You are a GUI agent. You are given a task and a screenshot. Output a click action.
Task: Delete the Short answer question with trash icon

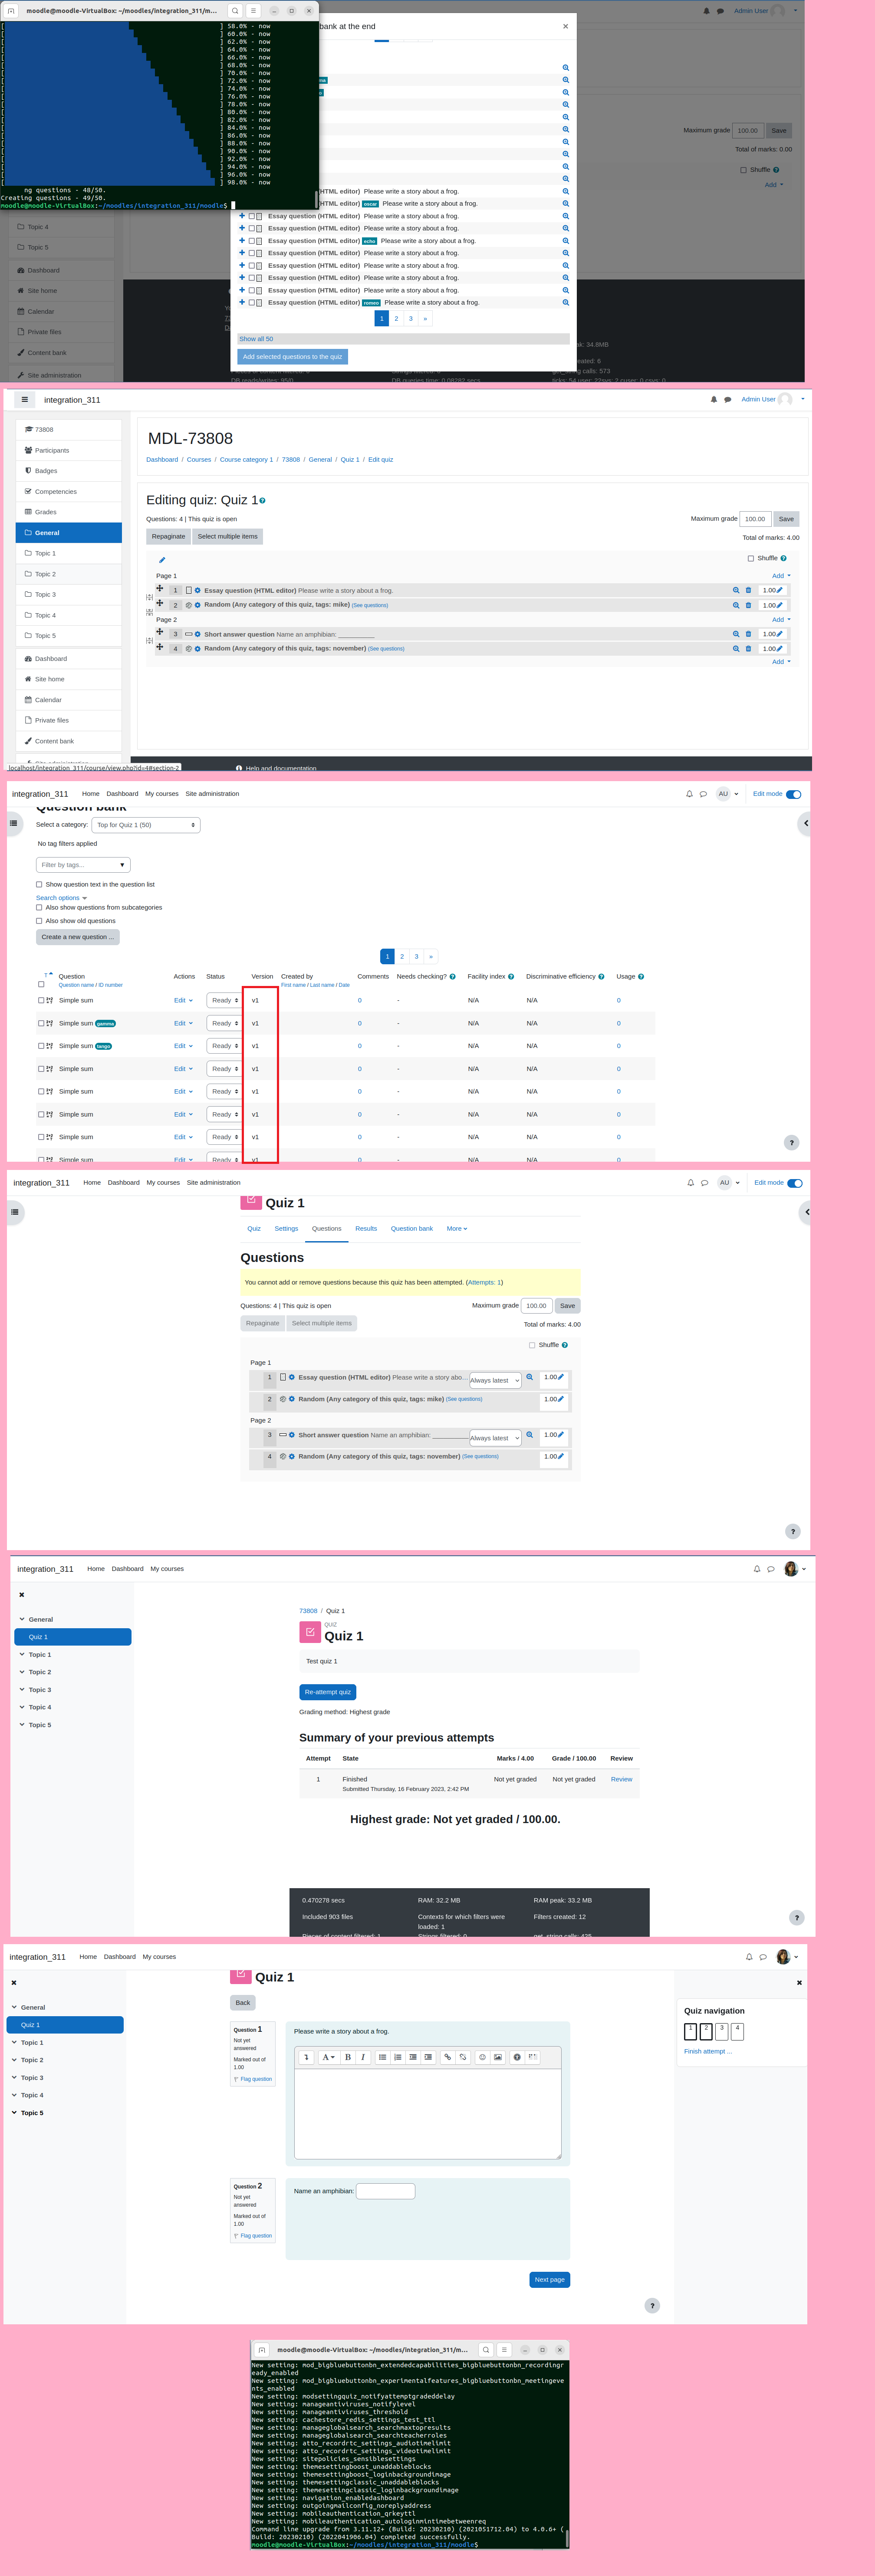(748, 634)
